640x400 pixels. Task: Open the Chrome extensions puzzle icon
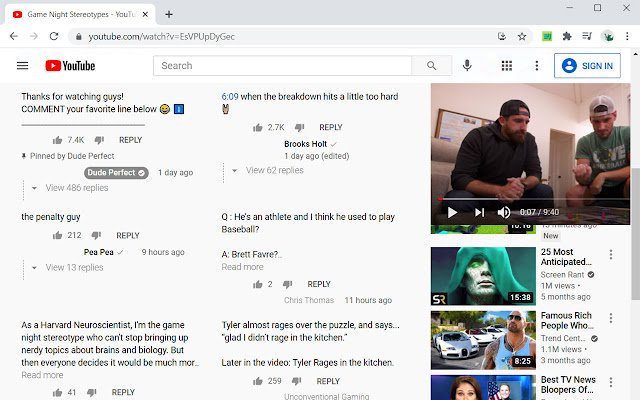(567, 36)
